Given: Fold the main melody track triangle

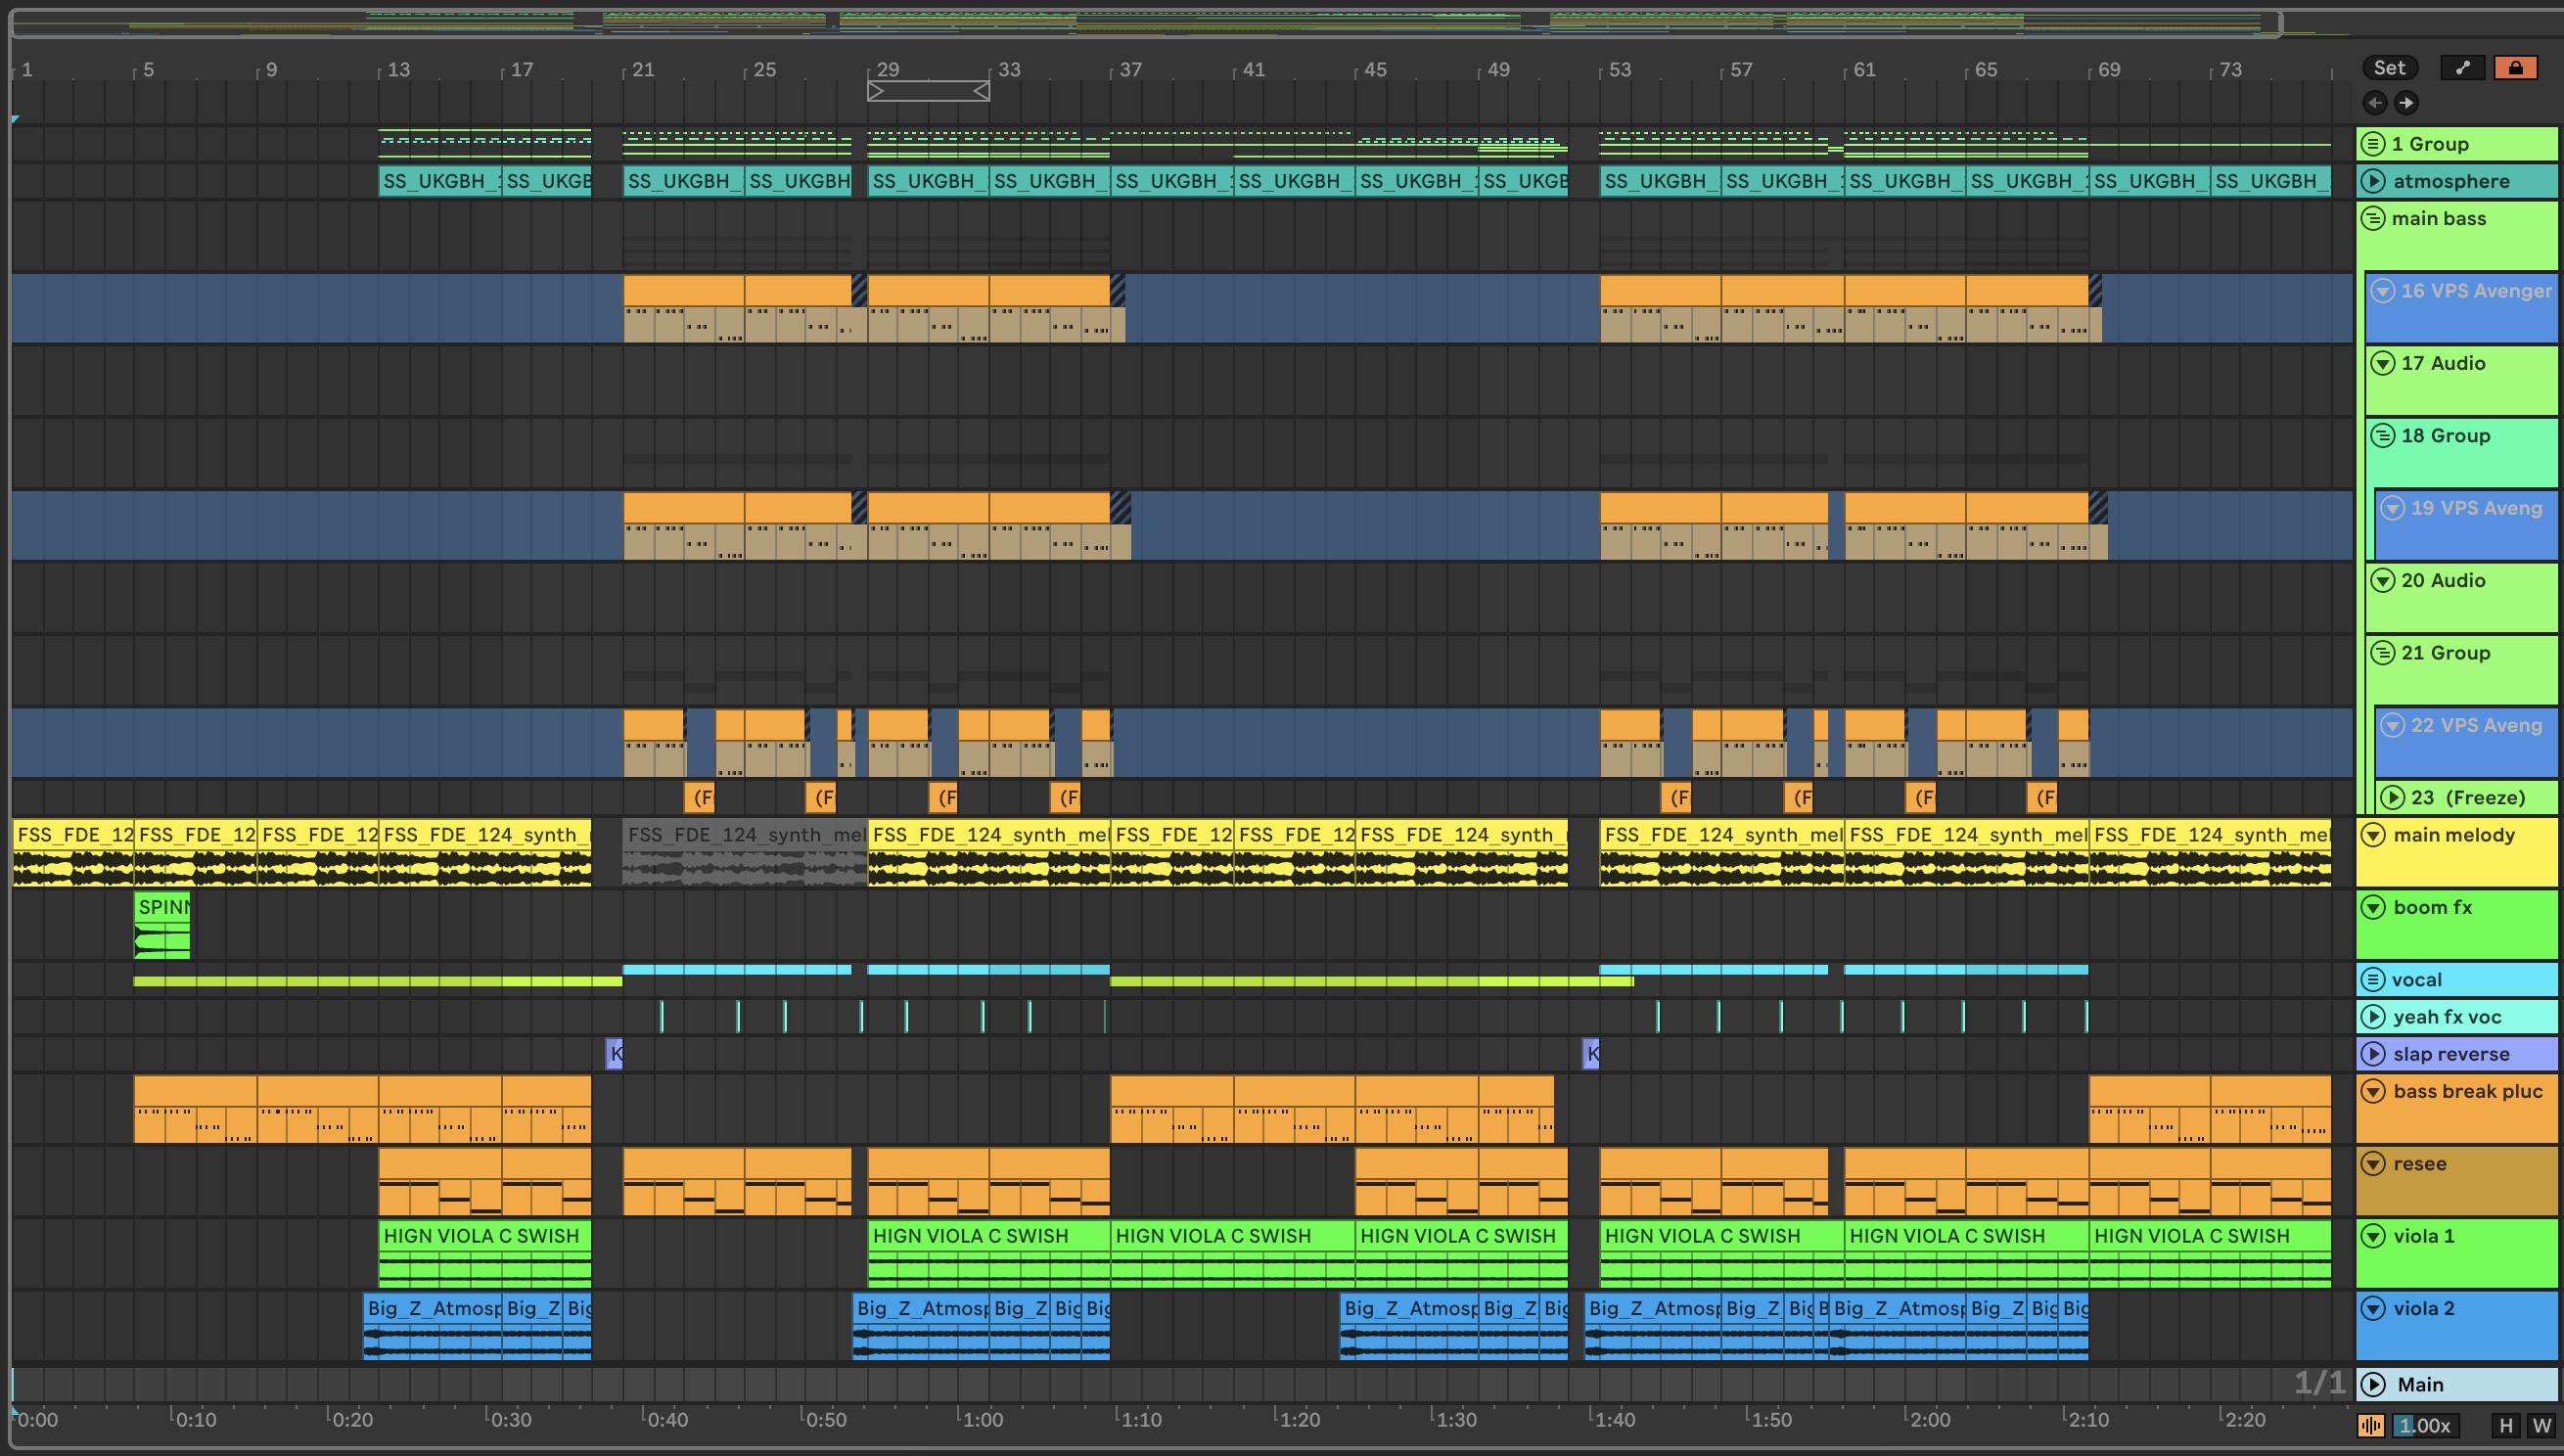Looking at the screenshot, I should pos(2372,835).
